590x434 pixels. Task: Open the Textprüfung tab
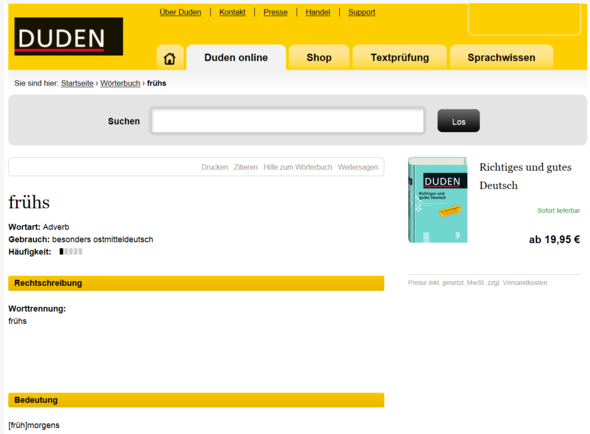[x=400, y=58]
